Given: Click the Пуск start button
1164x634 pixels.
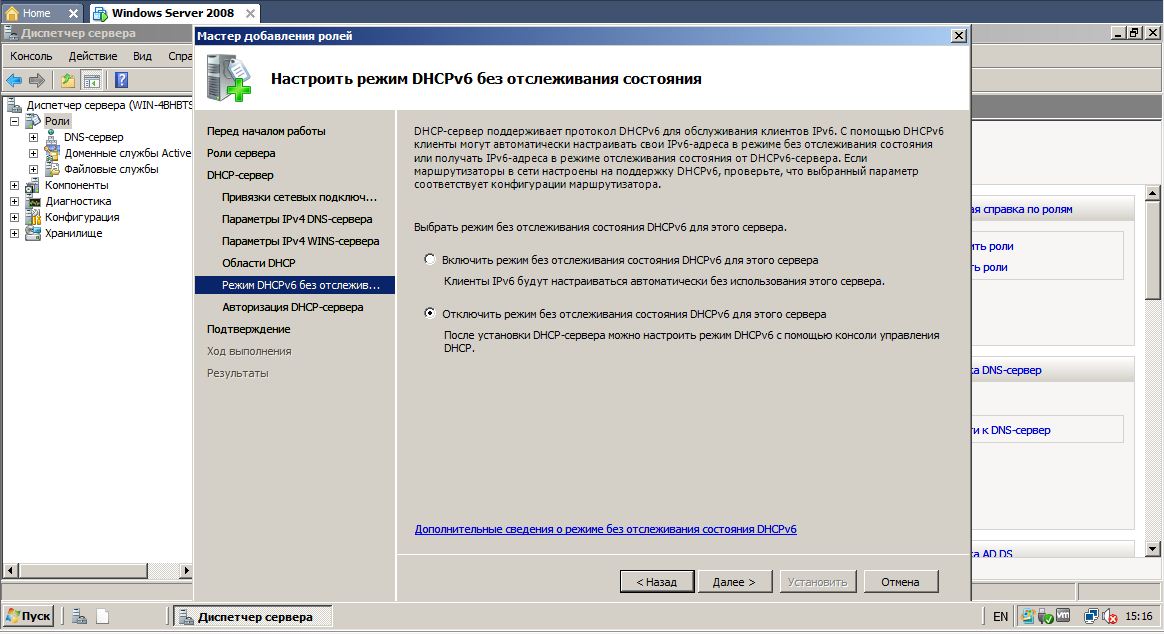Looking at the screenshot, I should pos(29,616).
